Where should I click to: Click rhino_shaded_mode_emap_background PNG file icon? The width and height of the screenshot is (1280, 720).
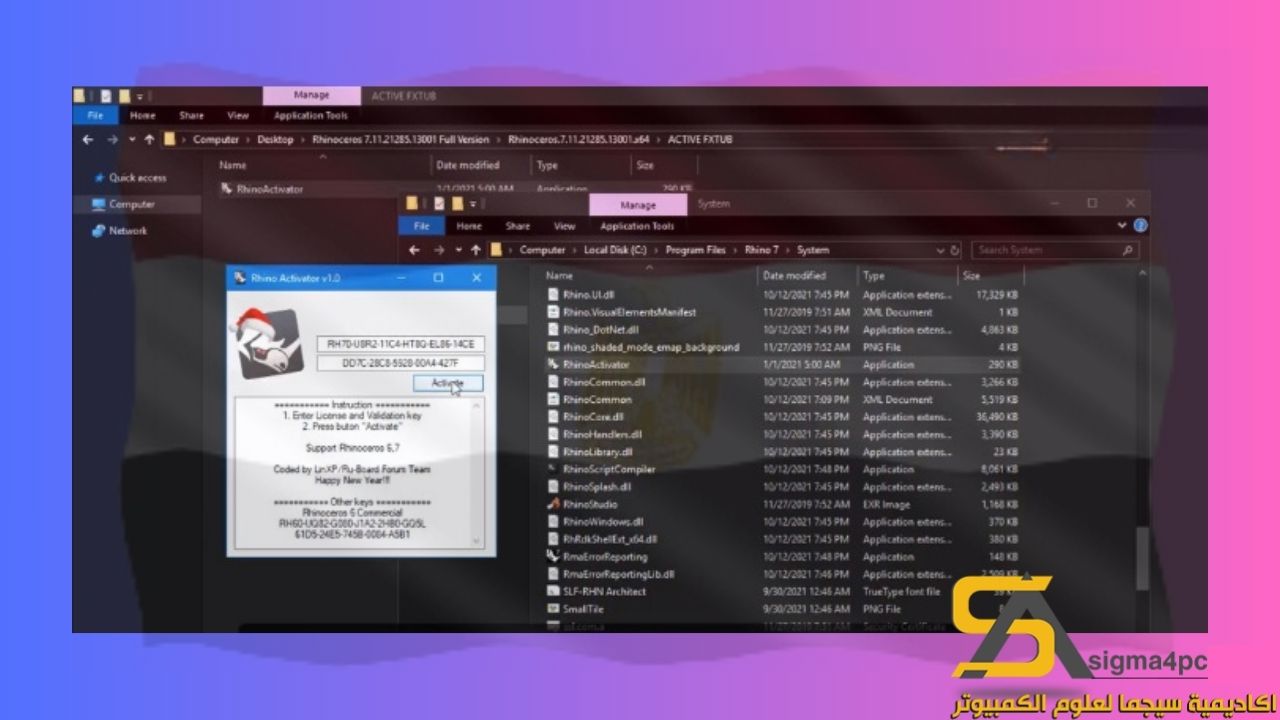pyautogui.click(x=553, y=347)
